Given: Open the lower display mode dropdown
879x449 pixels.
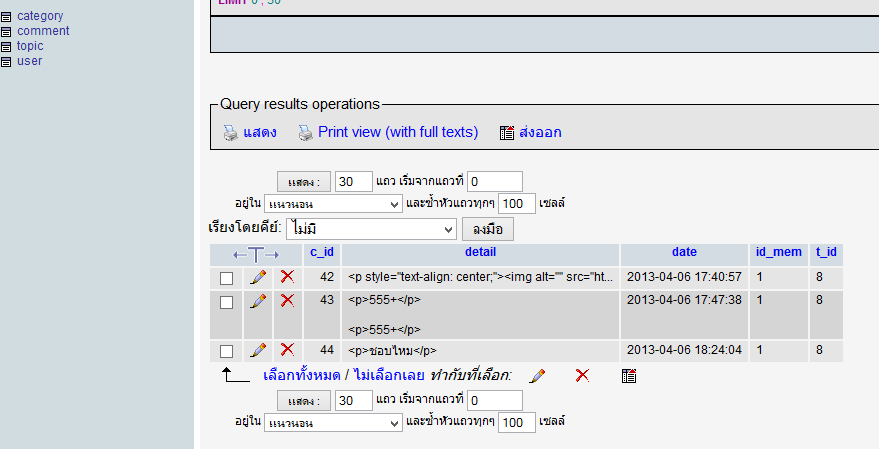Looking at the screenshot, I should [x=333, y=423].
